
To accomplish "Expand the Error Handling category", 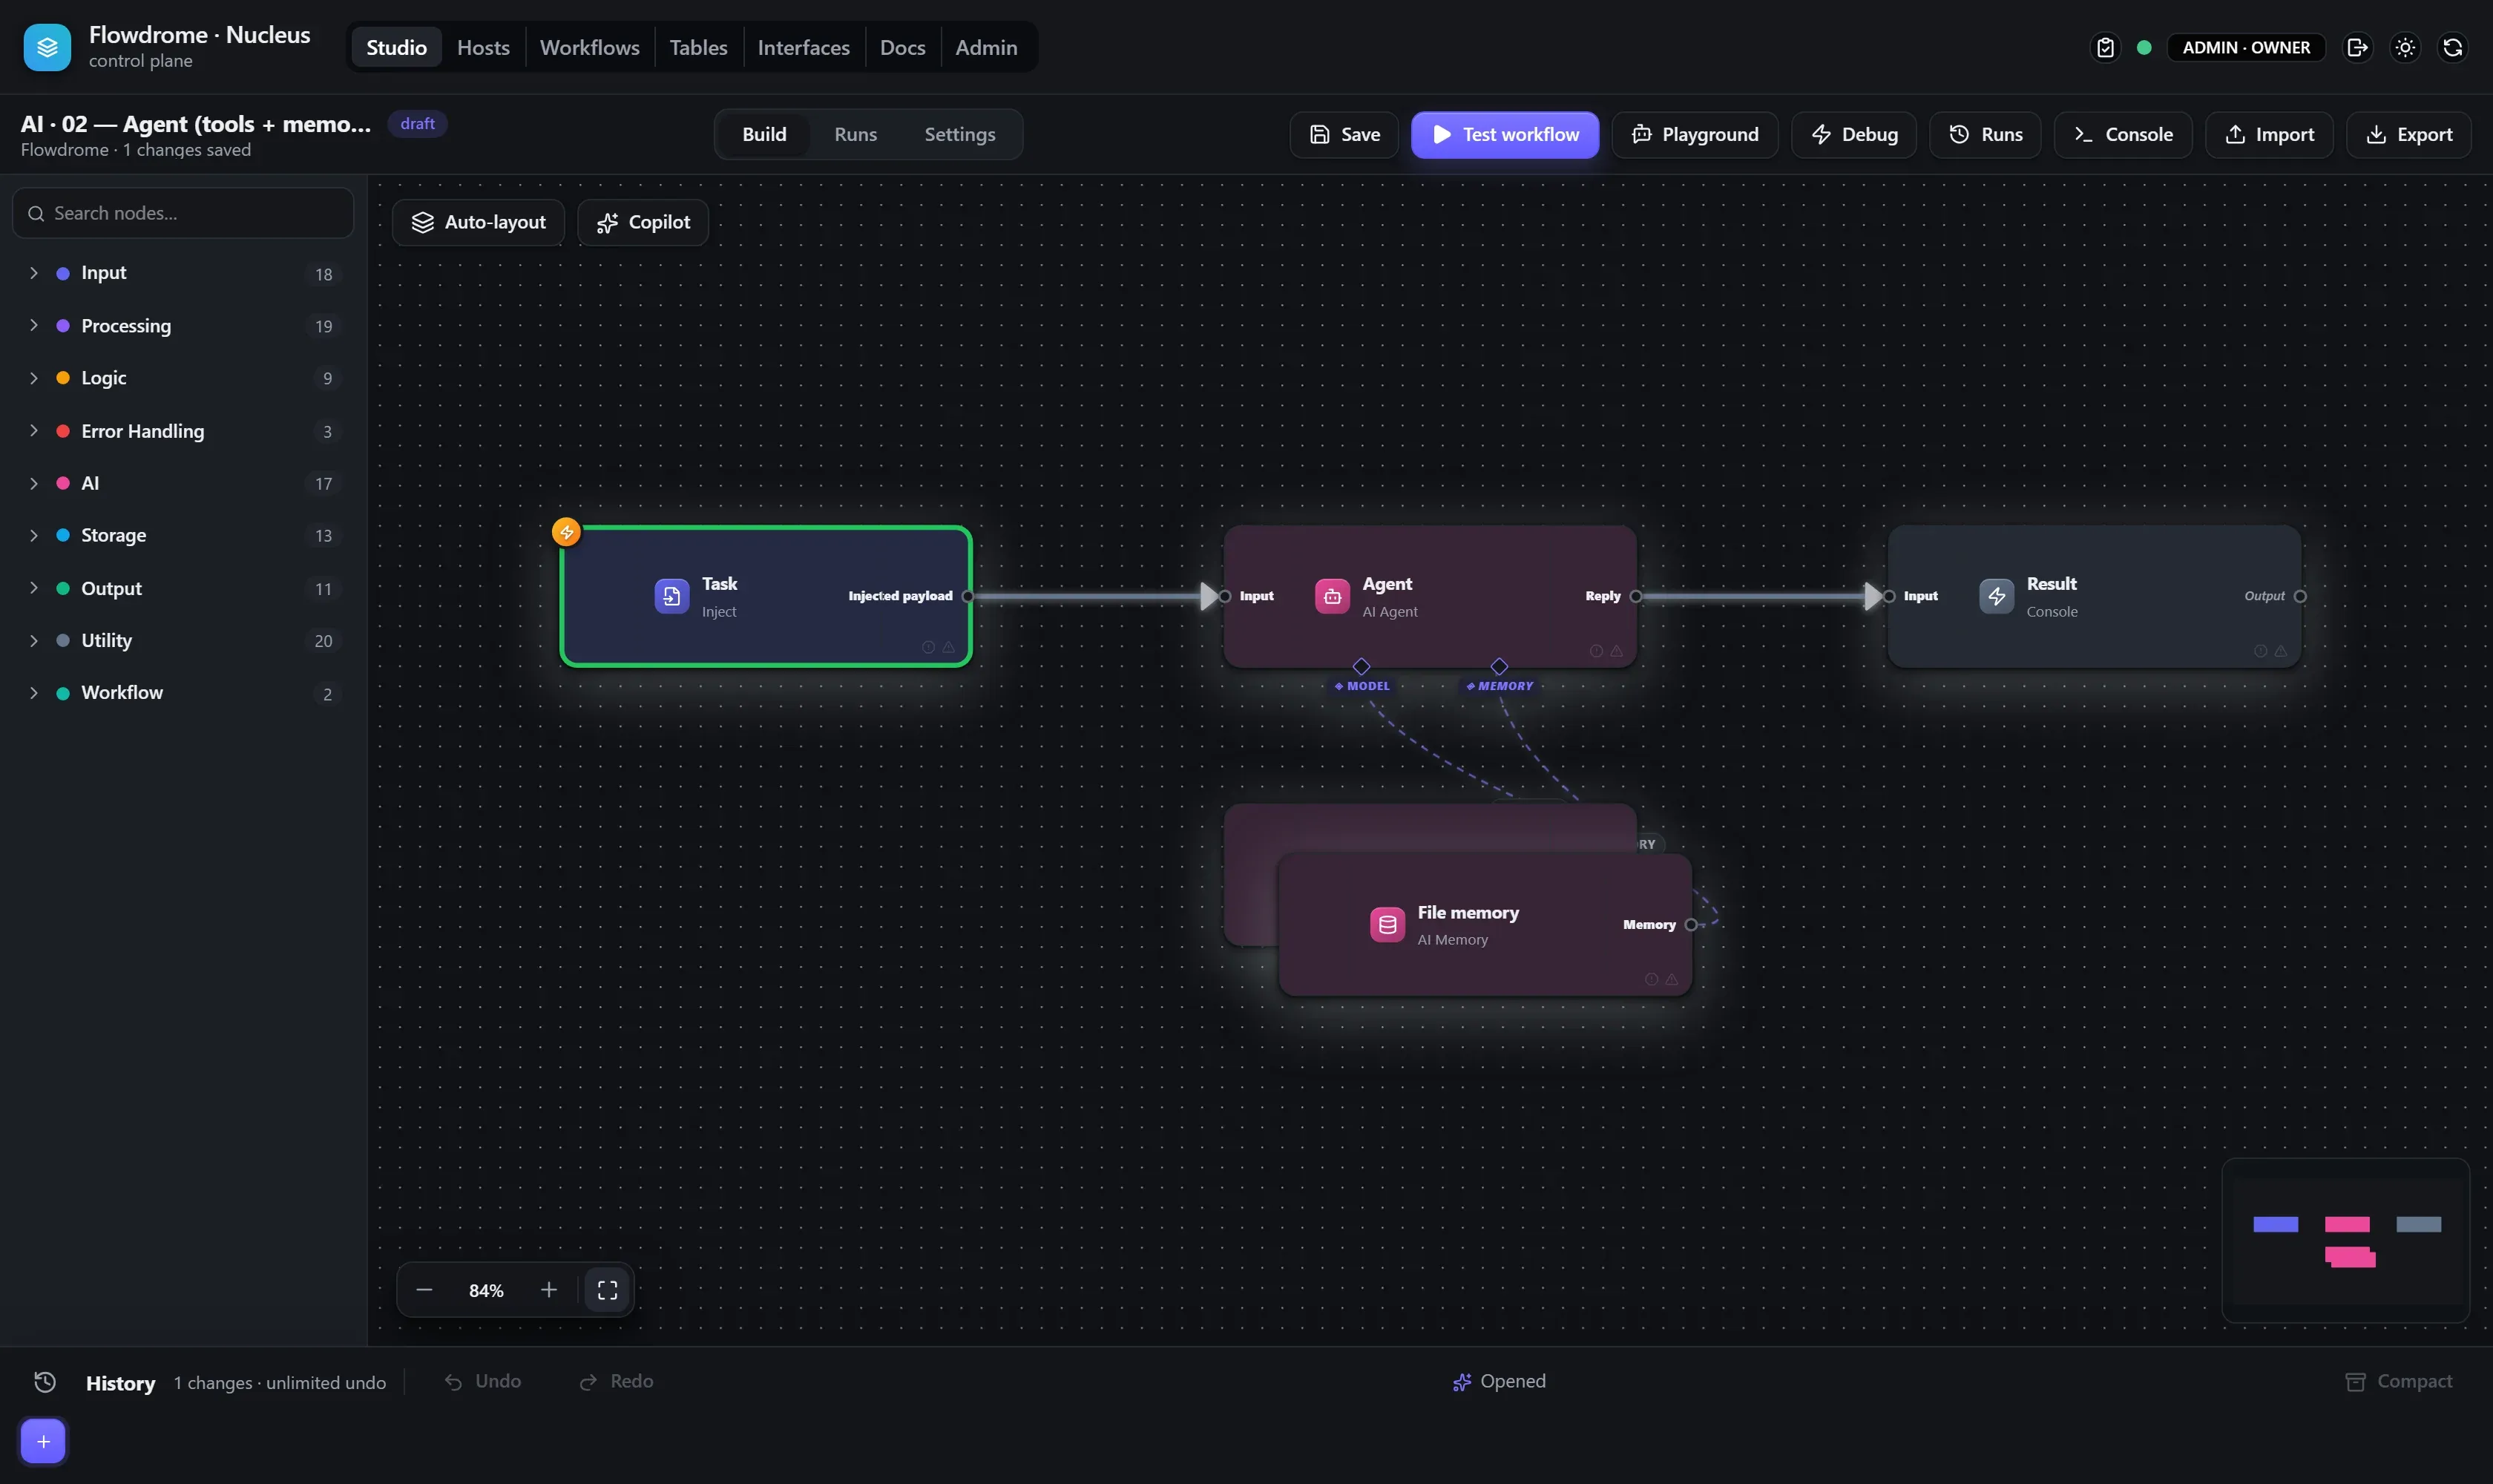I will click(x=182, y=431).
